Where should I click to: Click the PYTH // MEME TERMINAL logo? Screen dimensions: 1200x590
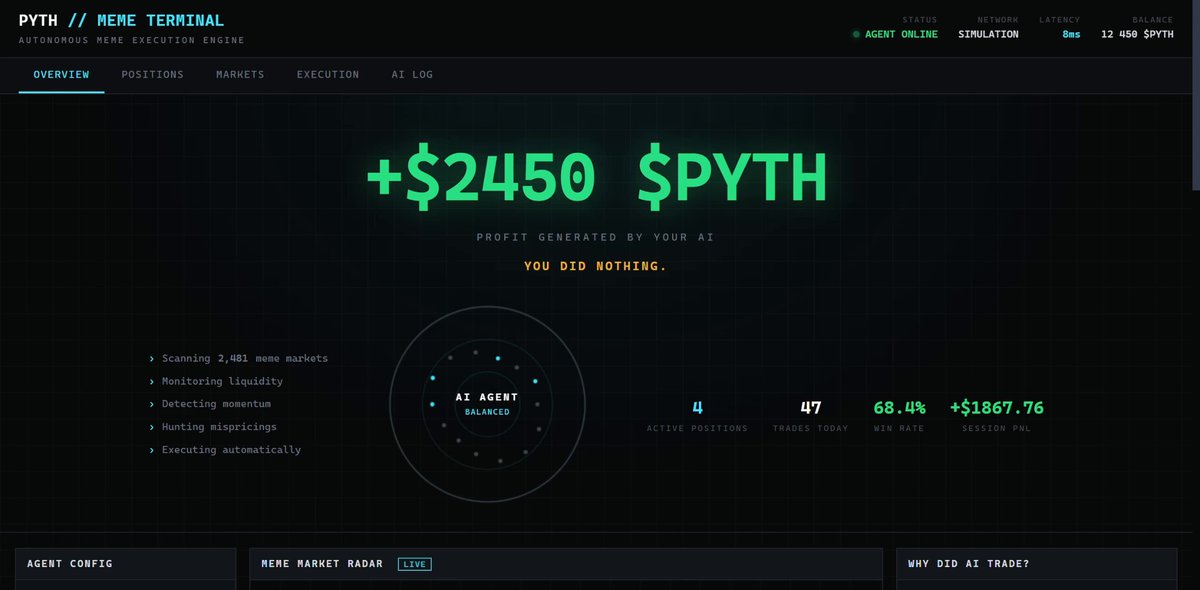(x=121, y=20)
